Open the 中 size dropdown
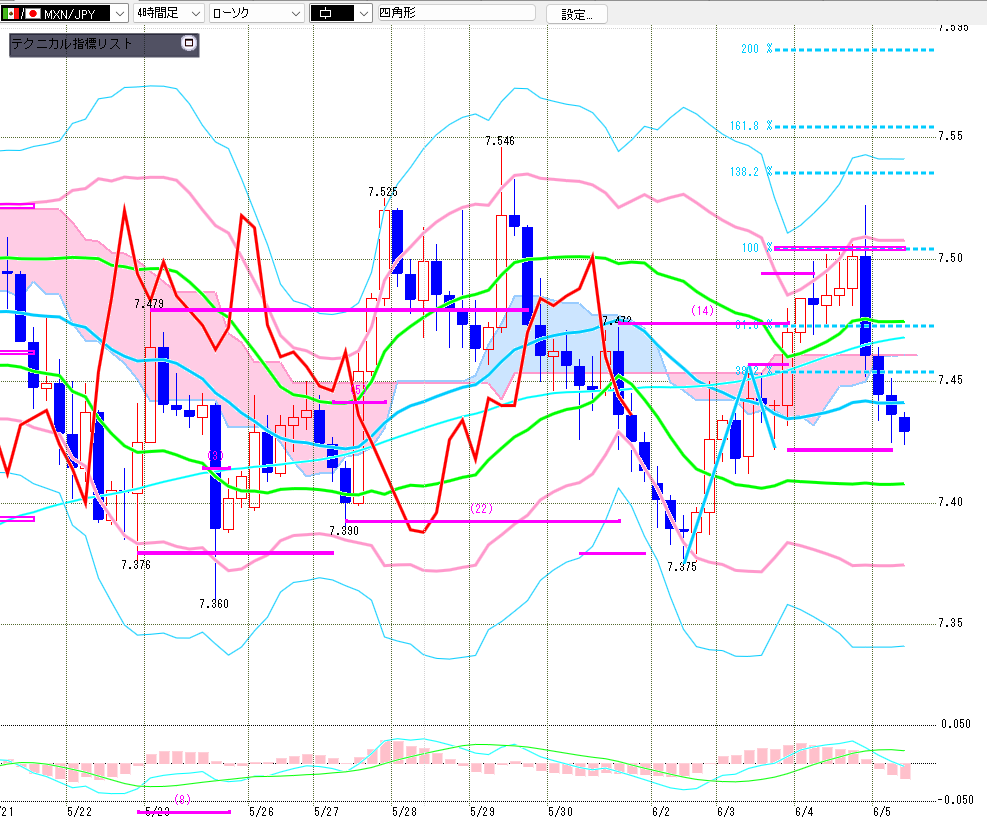This screenshot has width=987, height=820. pos(341,13)
